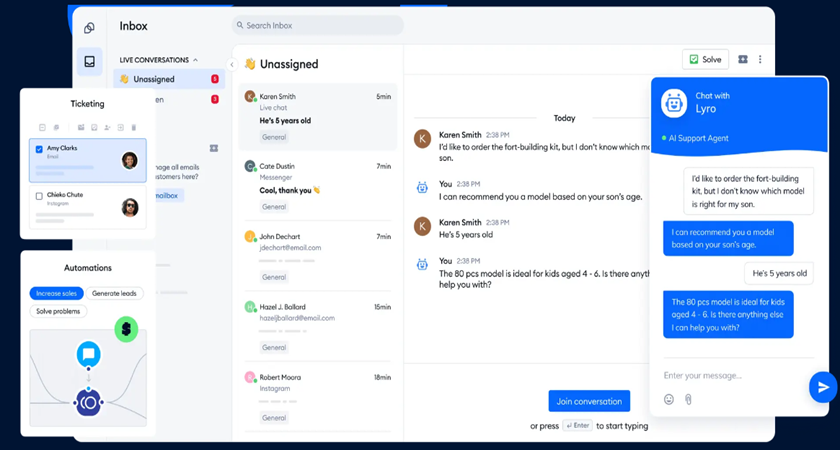Image resolution: width=840 pixels, height=450 pixels.
Task: Click 'hazeljballard@email.com' in the list
Action: click(x=297, y=318)
